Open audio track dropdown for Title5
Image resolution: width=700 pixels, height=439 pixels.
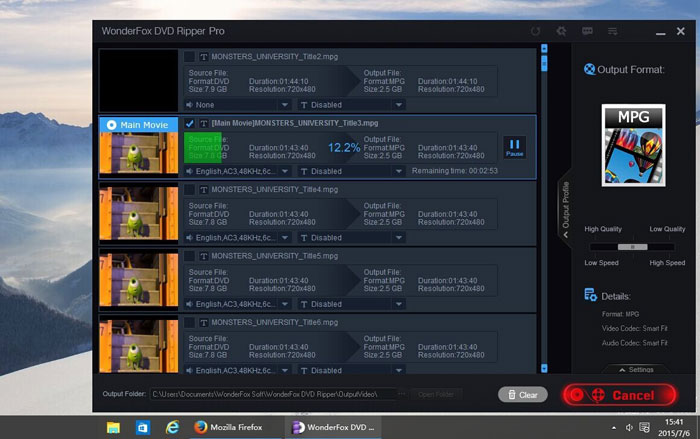pos(238,304)
